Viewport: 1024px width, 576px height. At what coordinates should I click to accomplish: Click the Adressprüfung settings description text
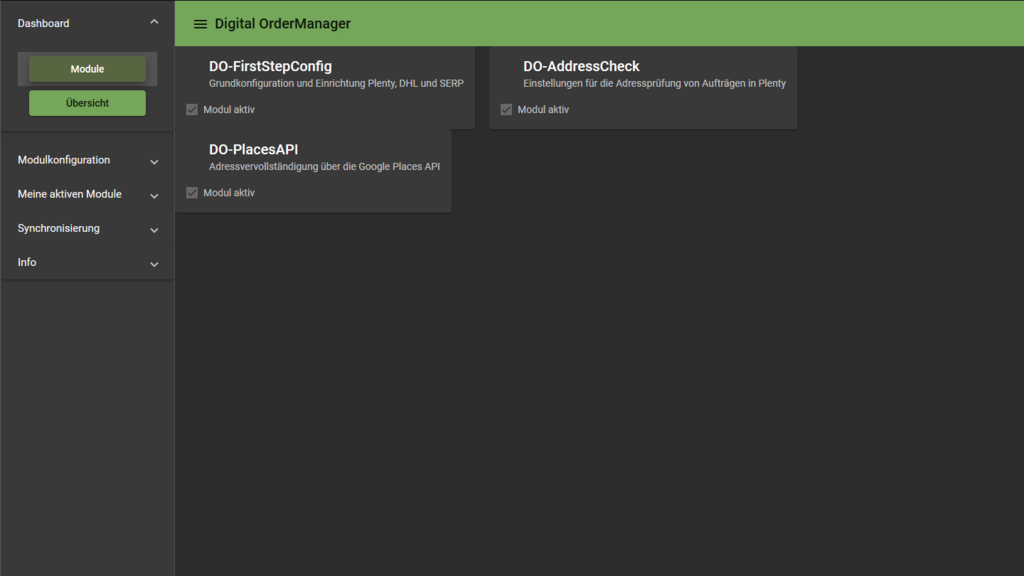click(654, 84)
